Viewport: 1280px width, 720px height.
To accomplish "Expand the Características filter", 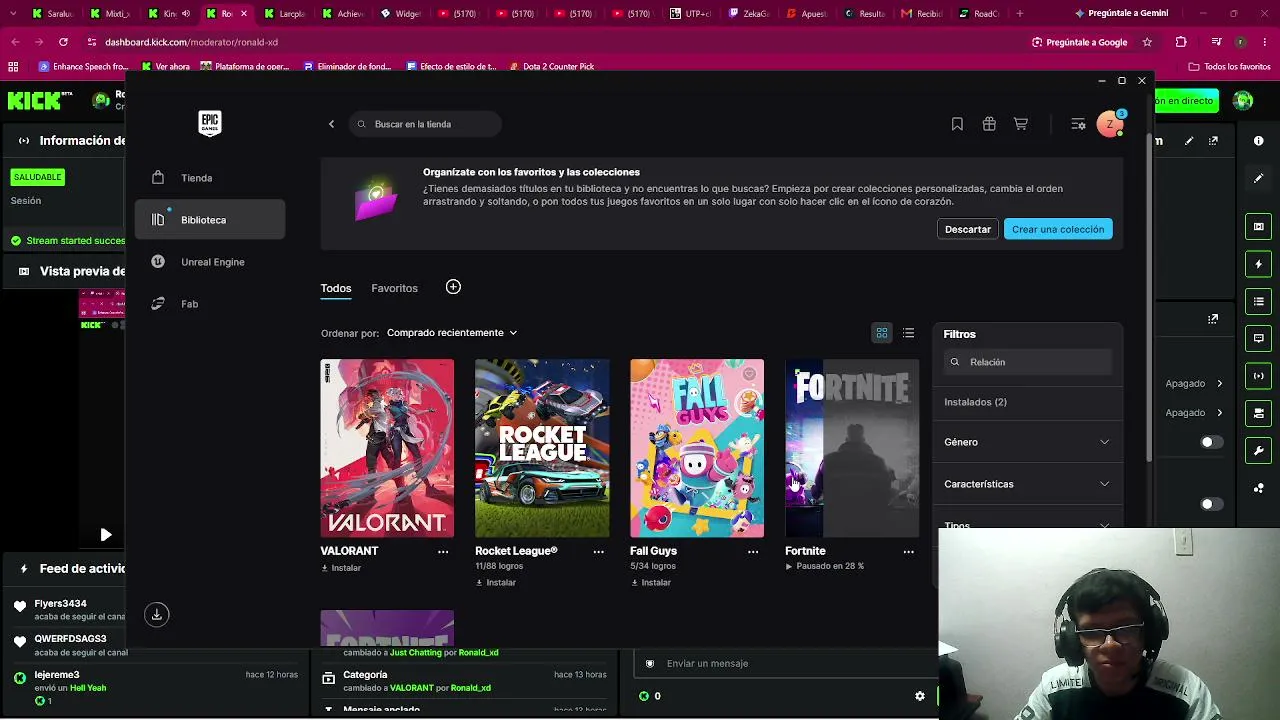I will [1027, 484].
